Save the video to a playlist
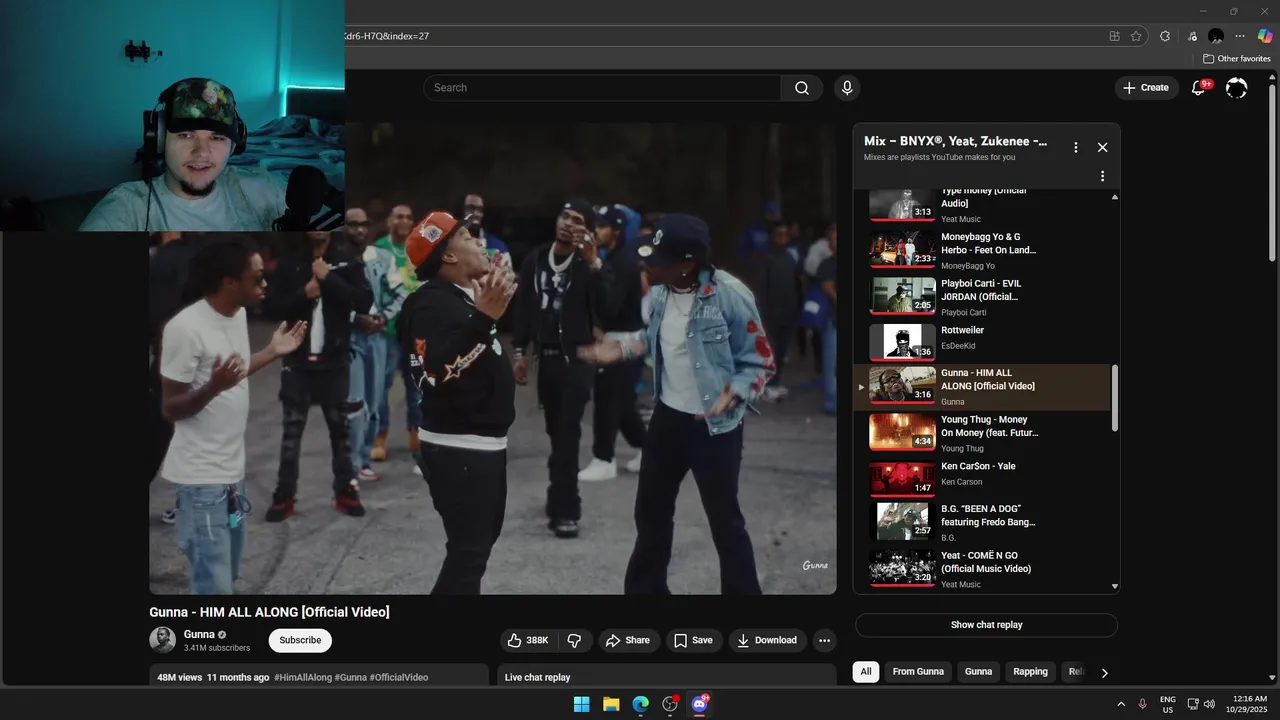 click(693, 640)
